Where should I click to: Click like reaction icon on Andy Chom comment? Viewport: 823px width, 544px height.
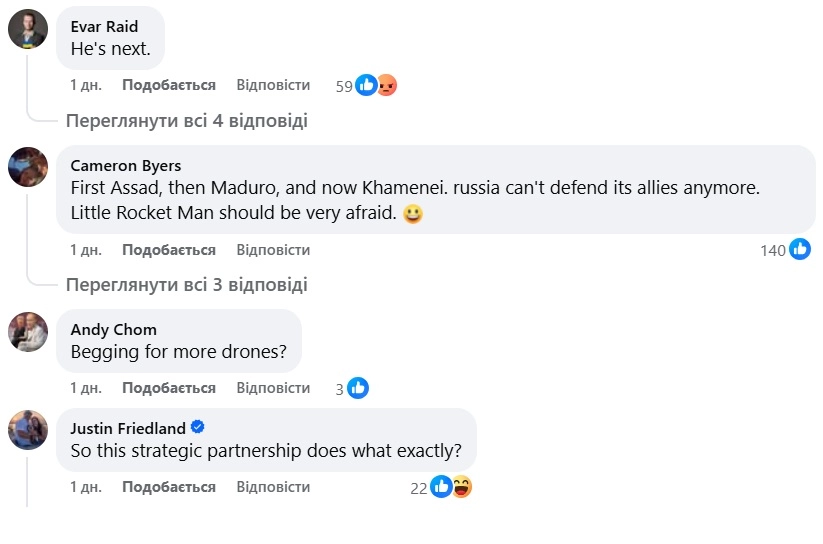pos(357,388)
